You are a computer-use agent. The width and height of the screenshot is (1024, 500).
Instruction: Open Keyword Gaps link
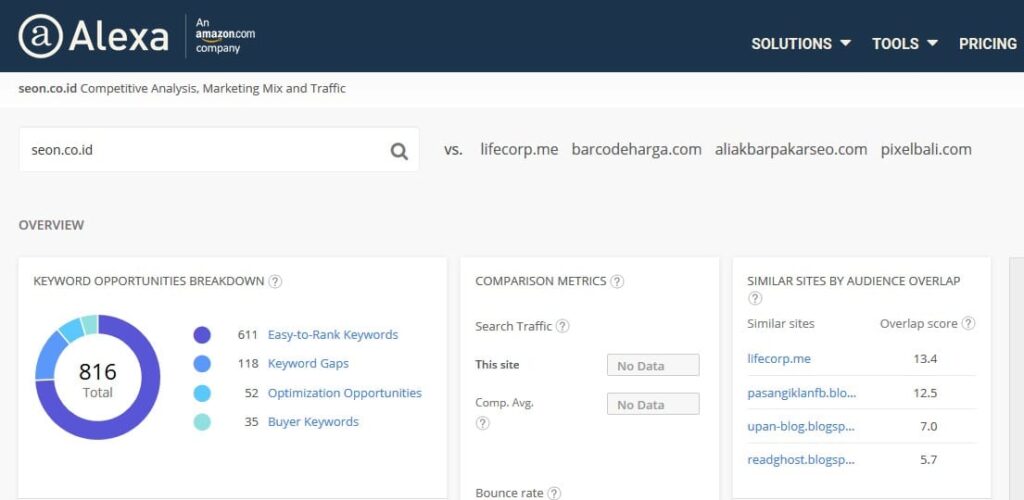[x=308, y=364]
